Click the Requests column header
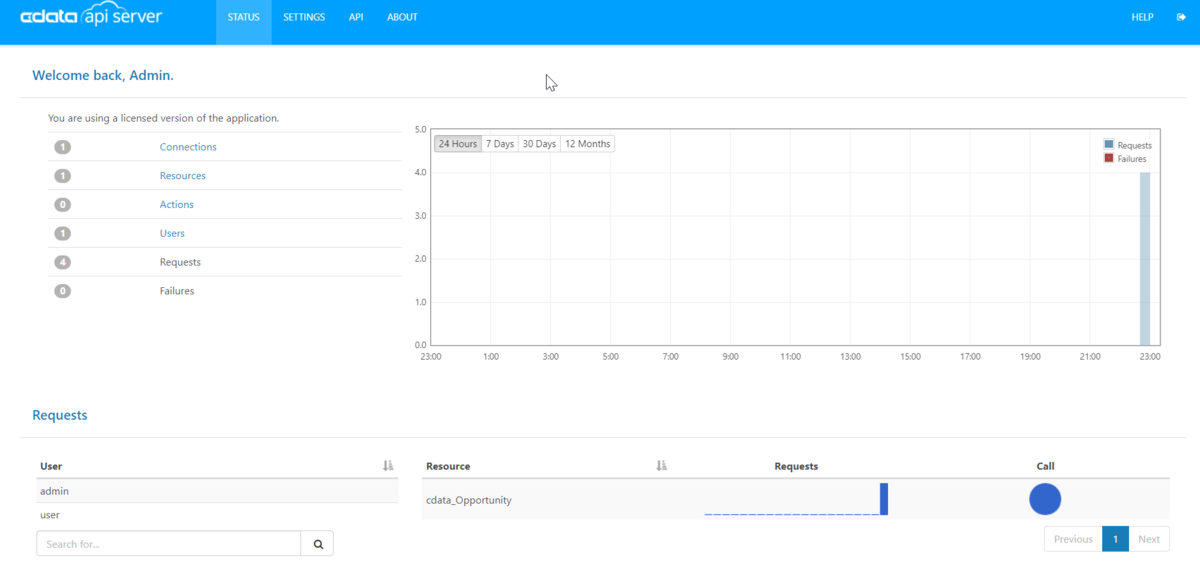Viewport: 1200px width, 581px height. tap(796, 466)
